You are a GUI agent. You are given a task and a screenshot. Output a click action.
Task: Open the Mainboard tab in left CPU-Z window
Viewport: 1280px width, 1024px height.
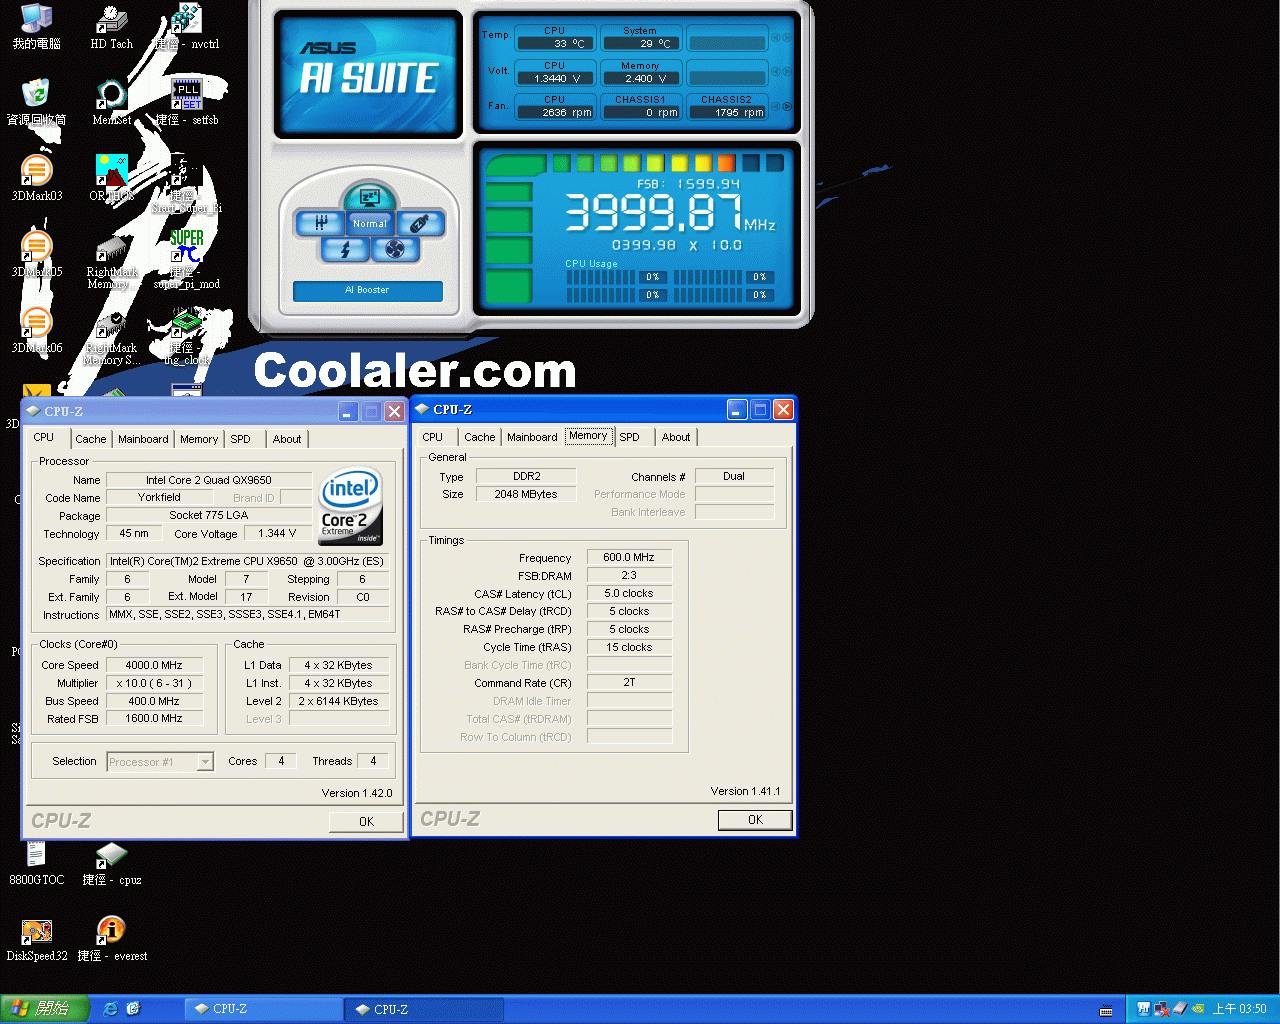[x=143, y=439]
